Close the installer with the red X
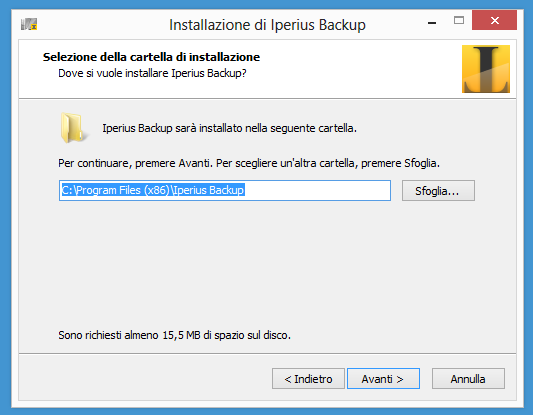 [x=495, y=20]
